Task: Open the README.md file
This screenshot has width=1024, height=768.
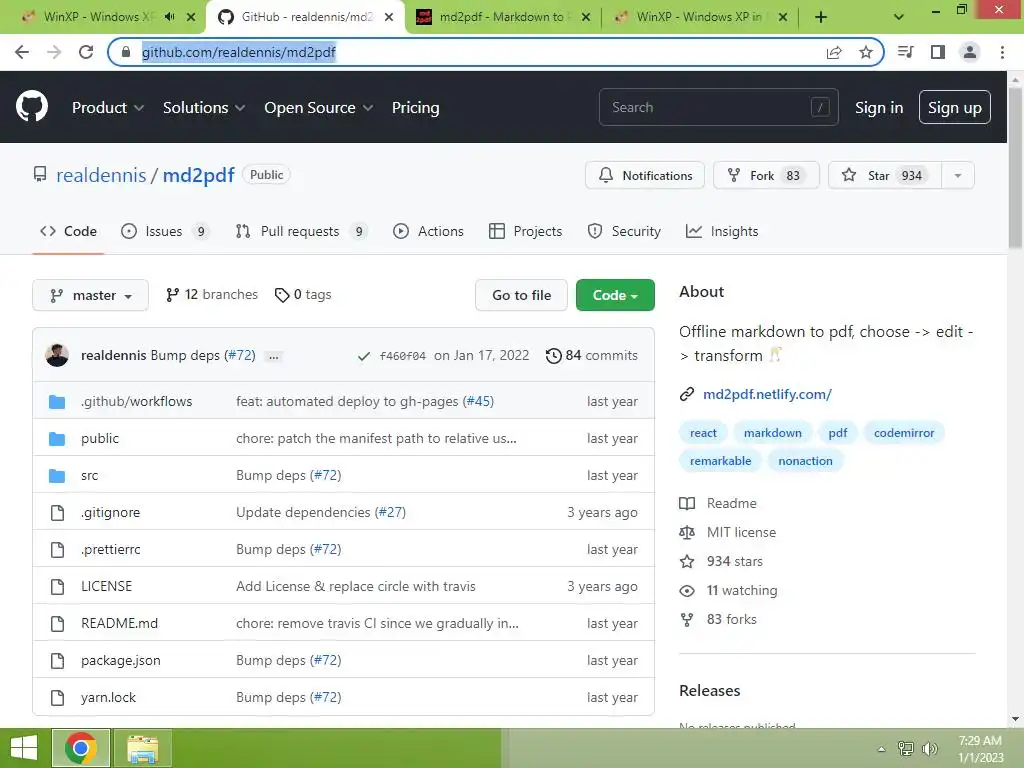Action: click(x=120, y=624)
